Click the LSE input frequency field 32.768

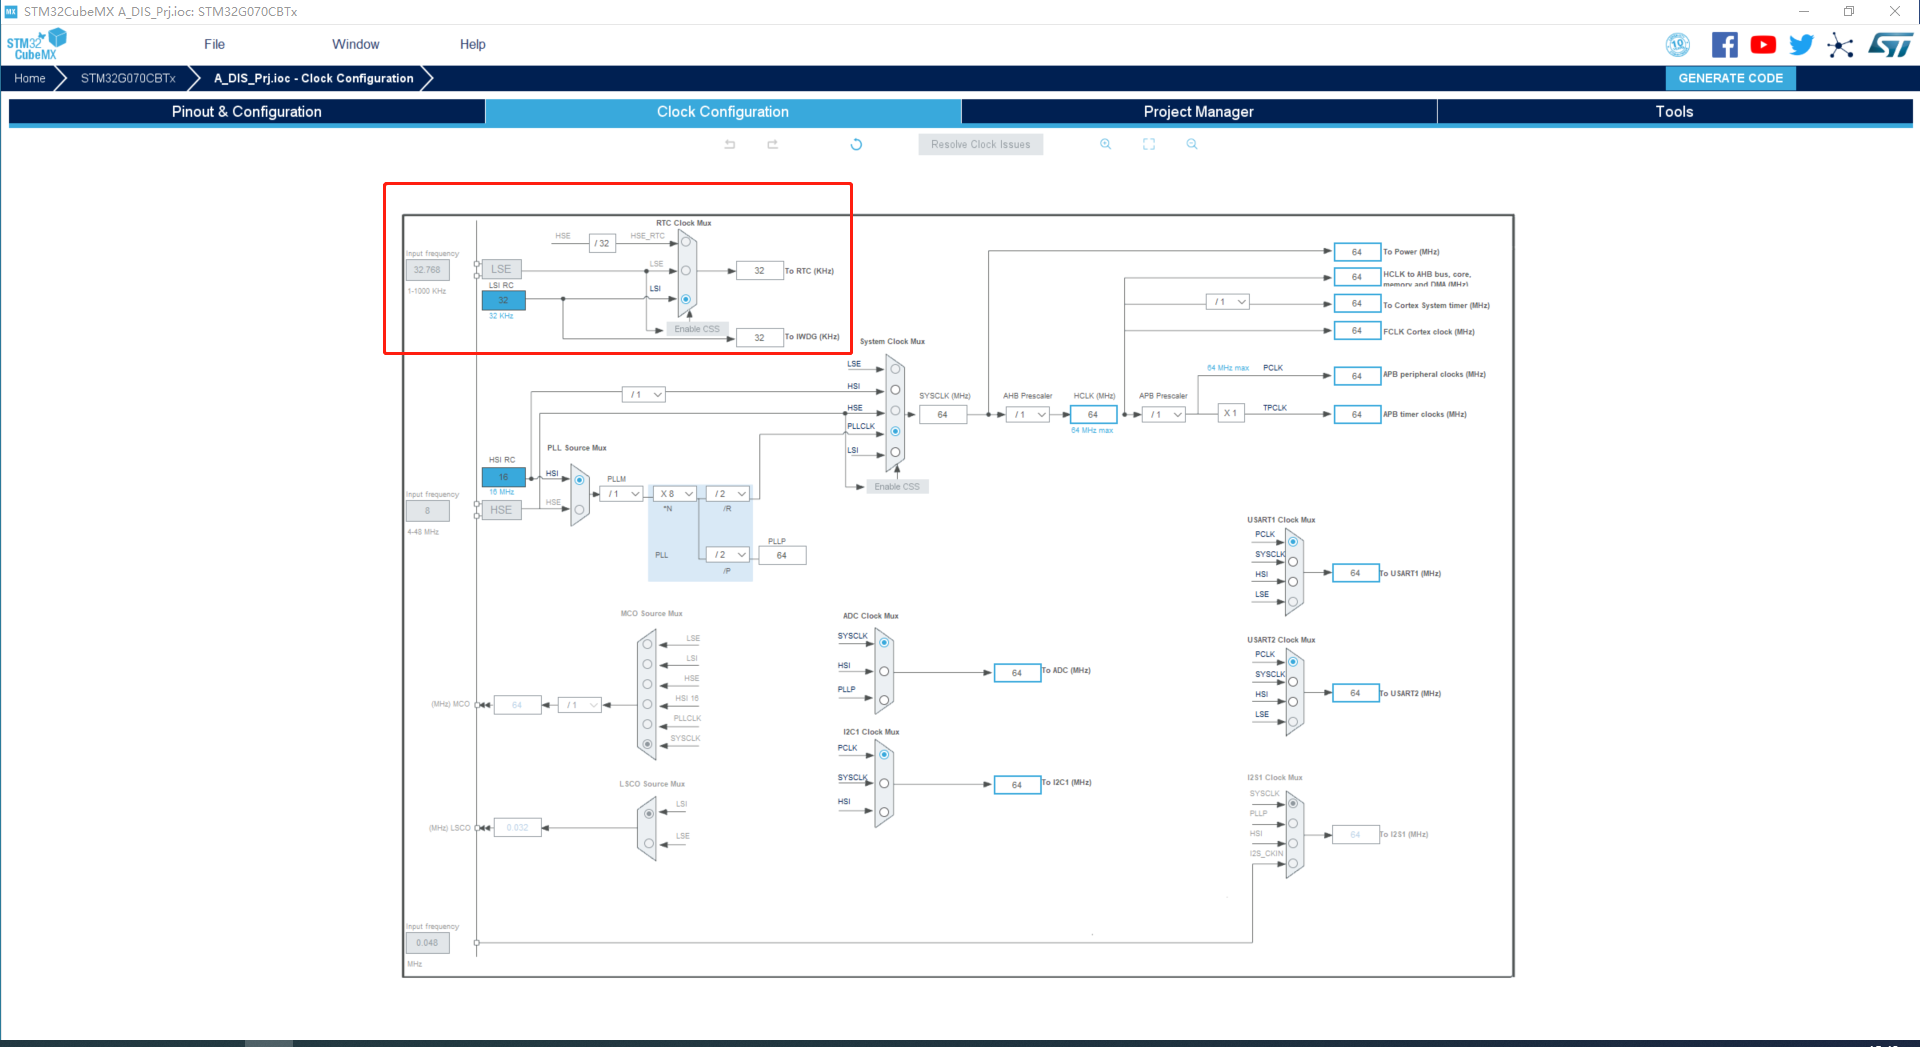[x=427, y=270]
